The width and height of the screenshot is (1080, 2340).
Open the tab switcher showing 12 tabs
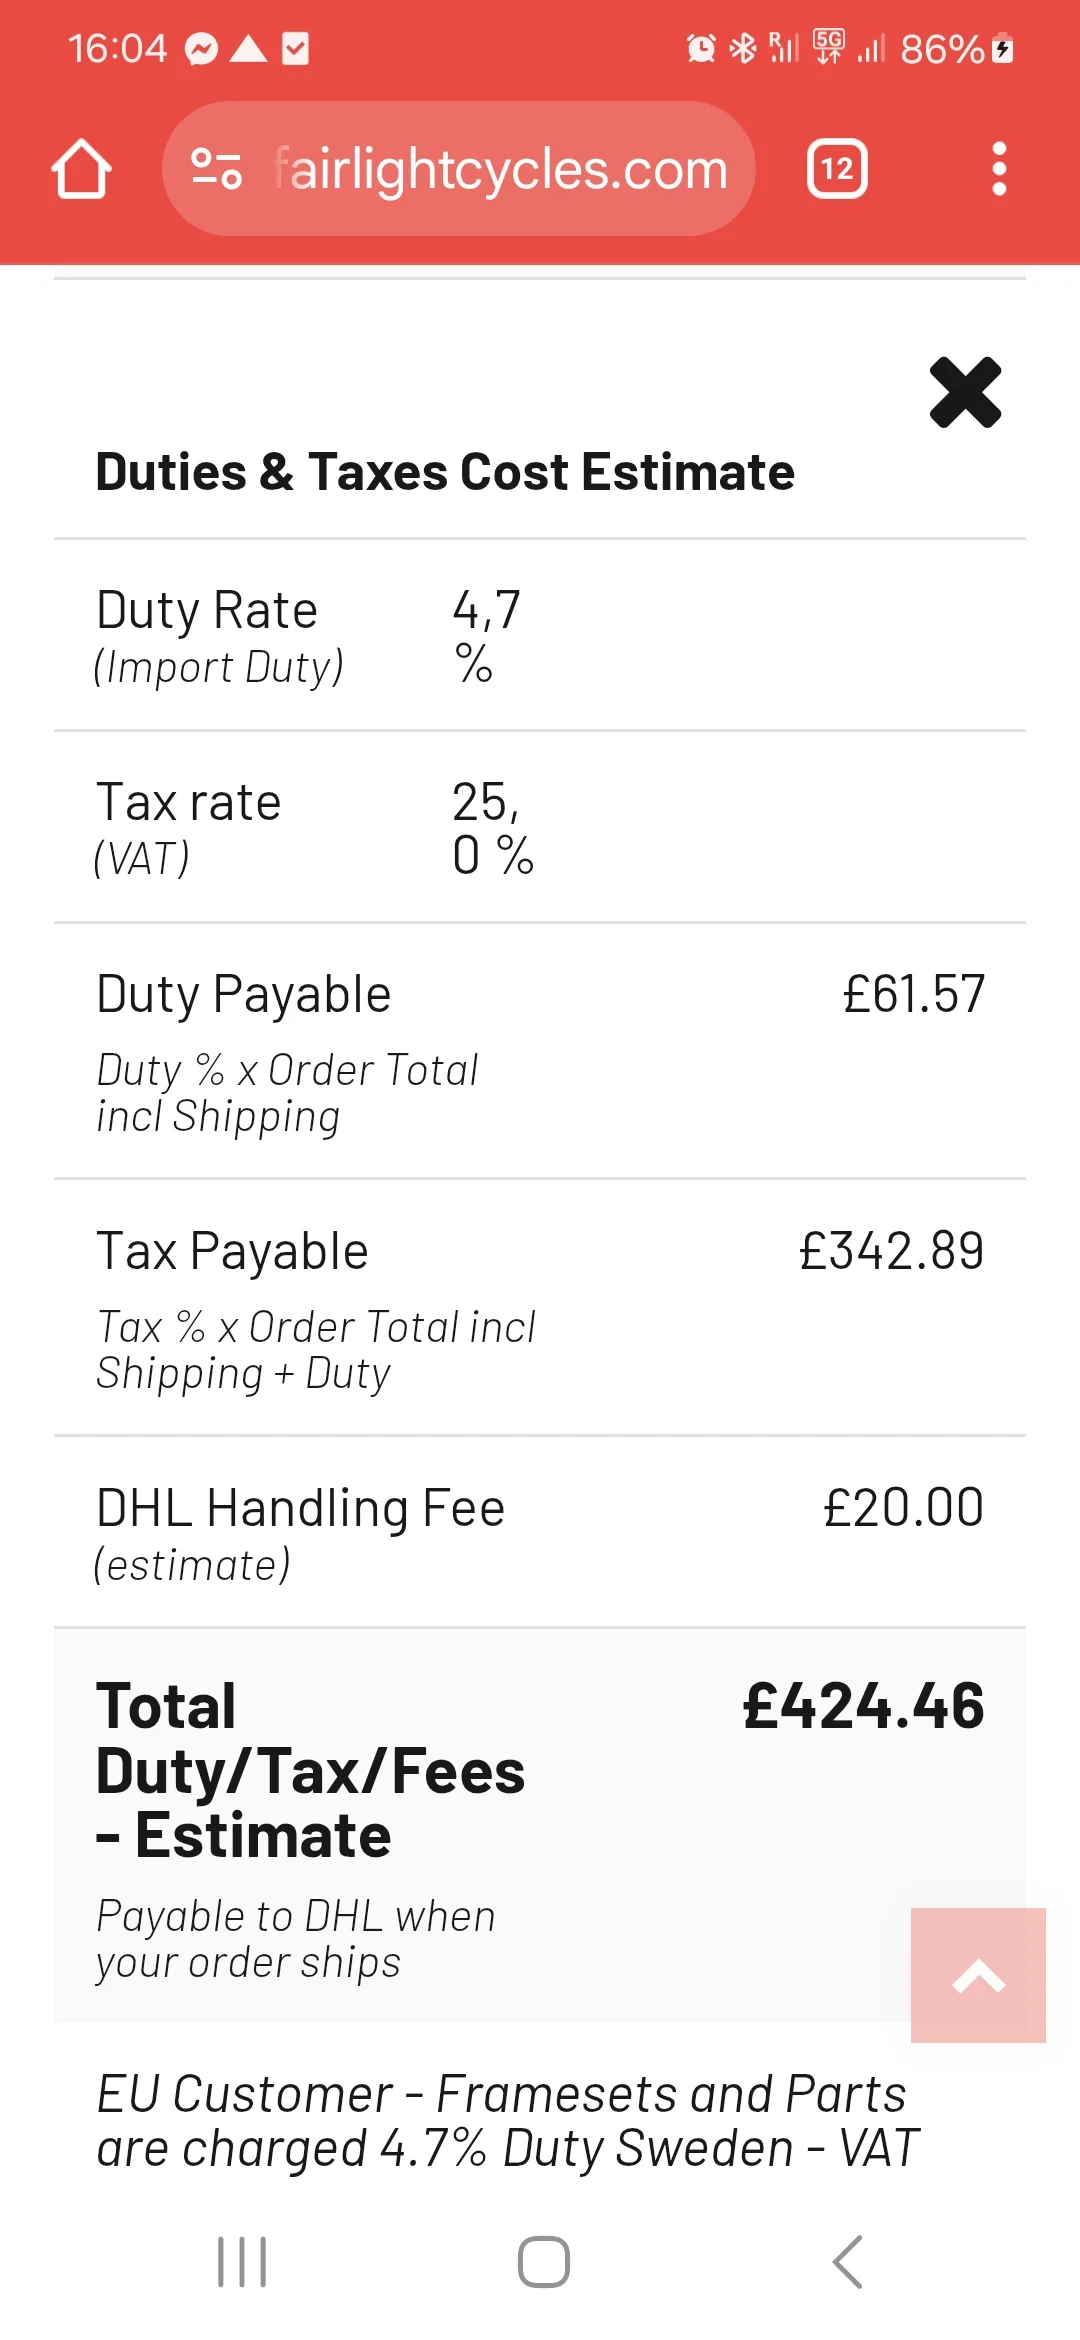(x=837, y=169)
